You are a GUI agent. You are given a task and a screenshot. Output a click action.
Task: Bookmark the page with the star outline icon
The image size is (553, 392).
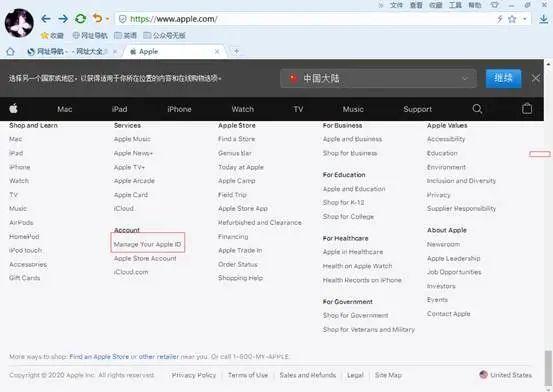512,19
